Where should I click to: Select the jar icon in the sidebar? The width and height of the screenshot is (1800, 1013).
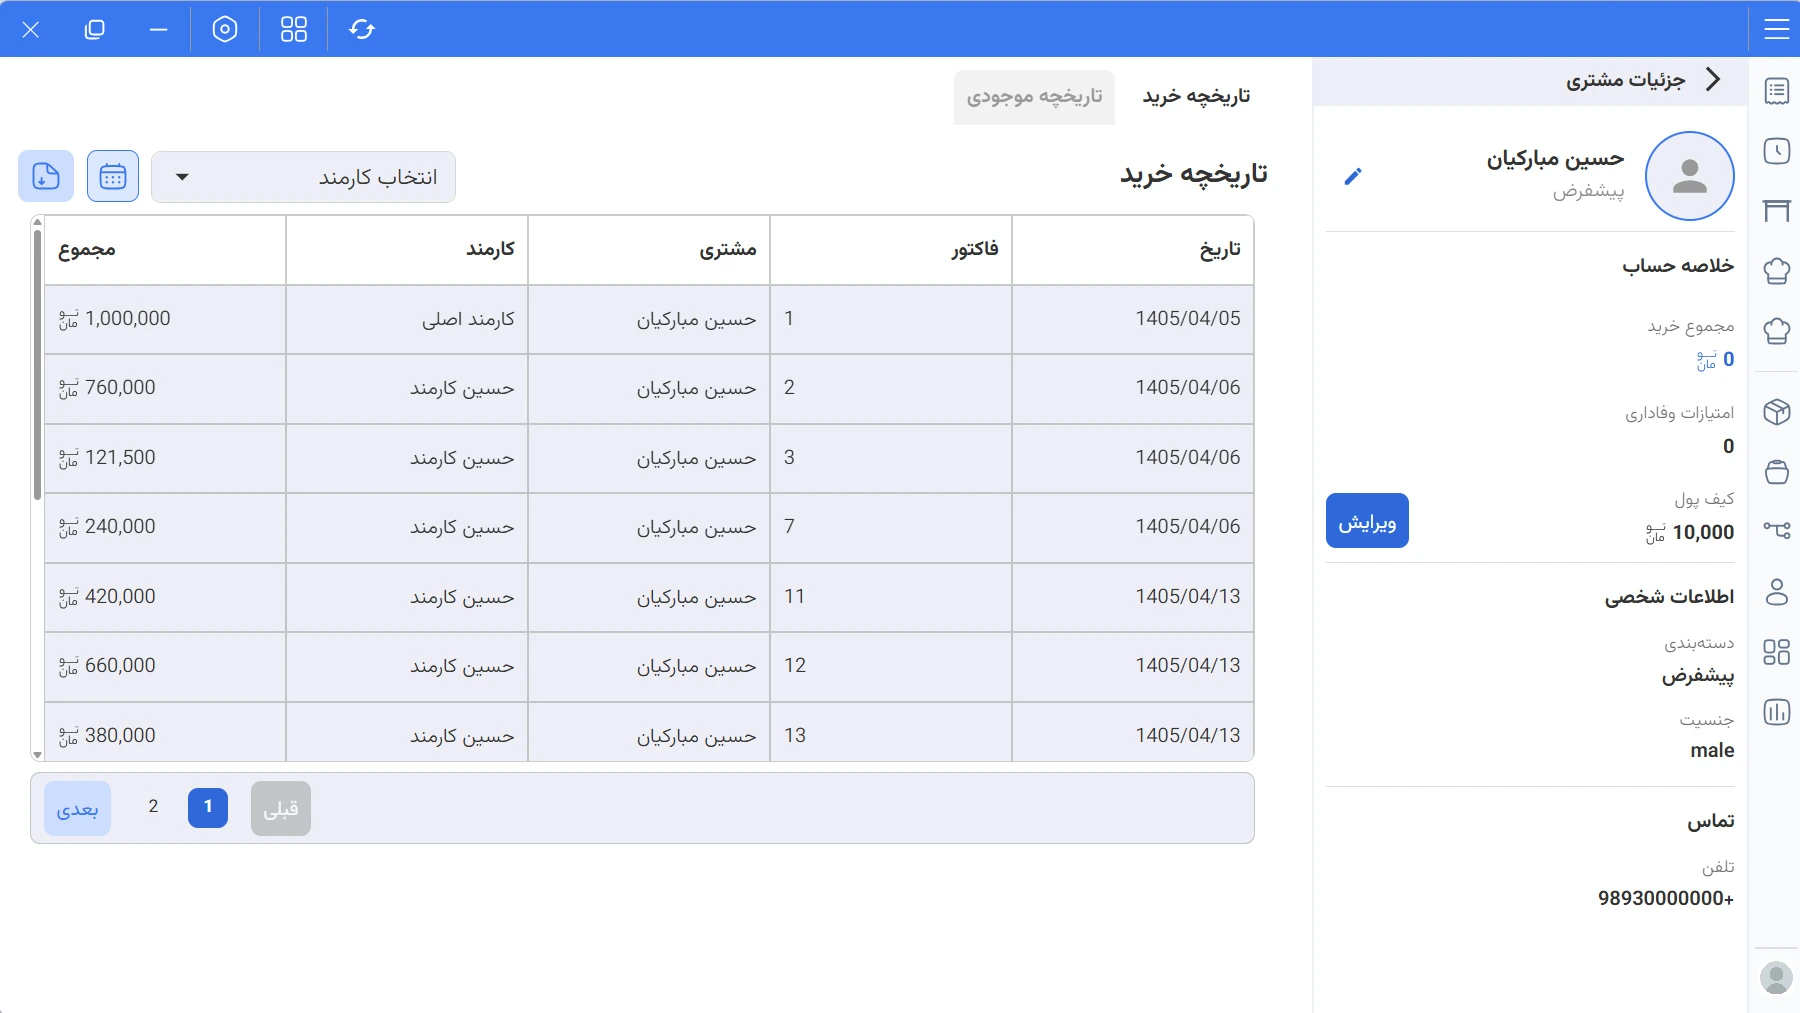[x=1776, y=472]
